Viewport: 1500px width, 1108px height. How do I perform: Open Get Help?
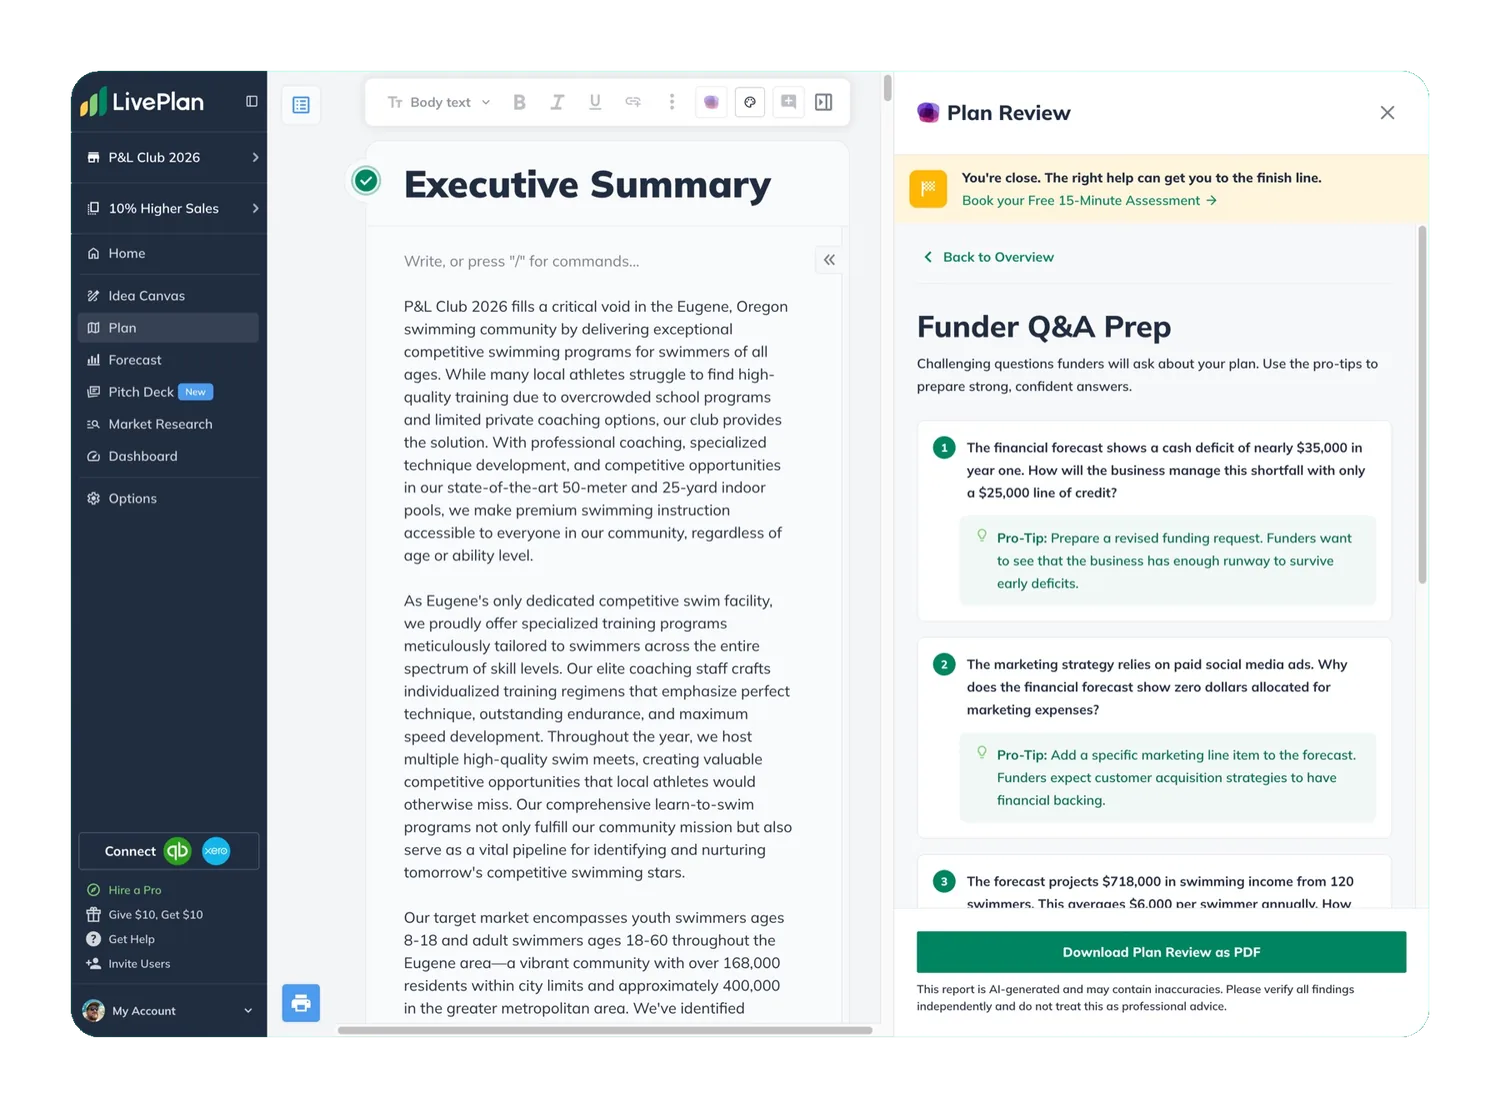(x=121, y=939)
